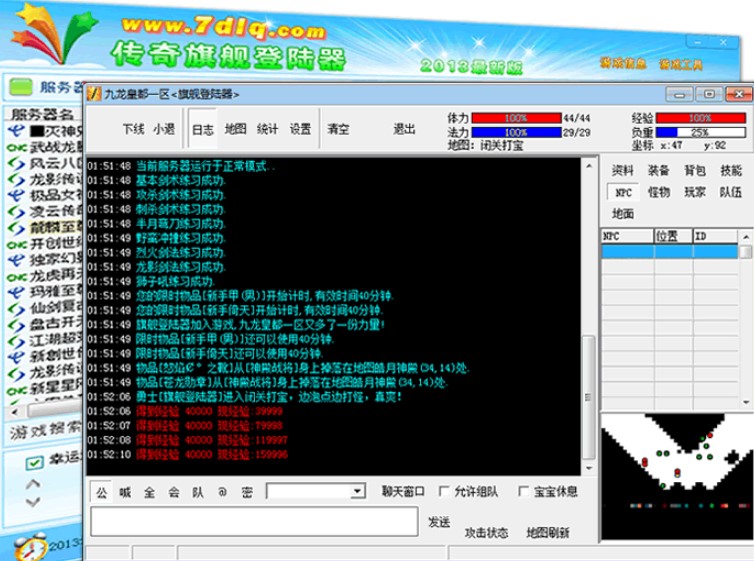Select the 队 team chat channel
Image resolution: width=754 pixels, height=561 pixels.
point(198,492)
